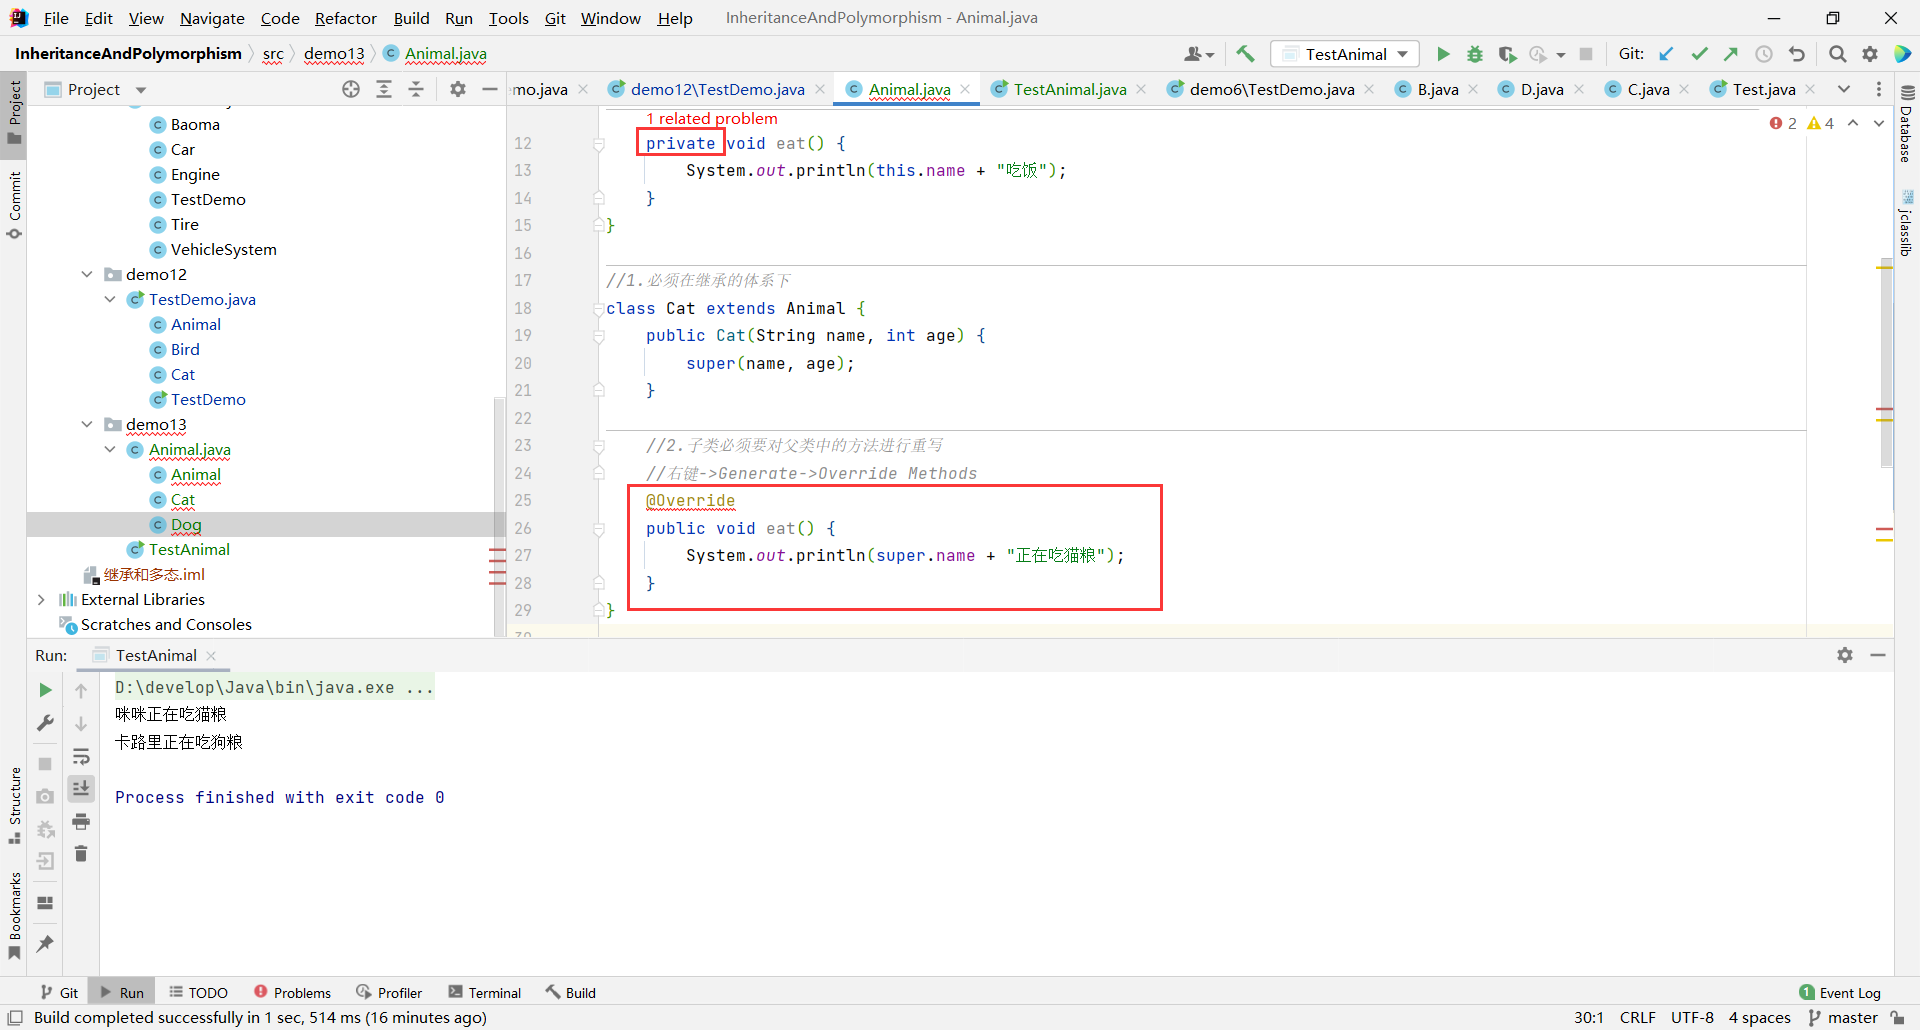Open the Tools menu

click(508, 18)
